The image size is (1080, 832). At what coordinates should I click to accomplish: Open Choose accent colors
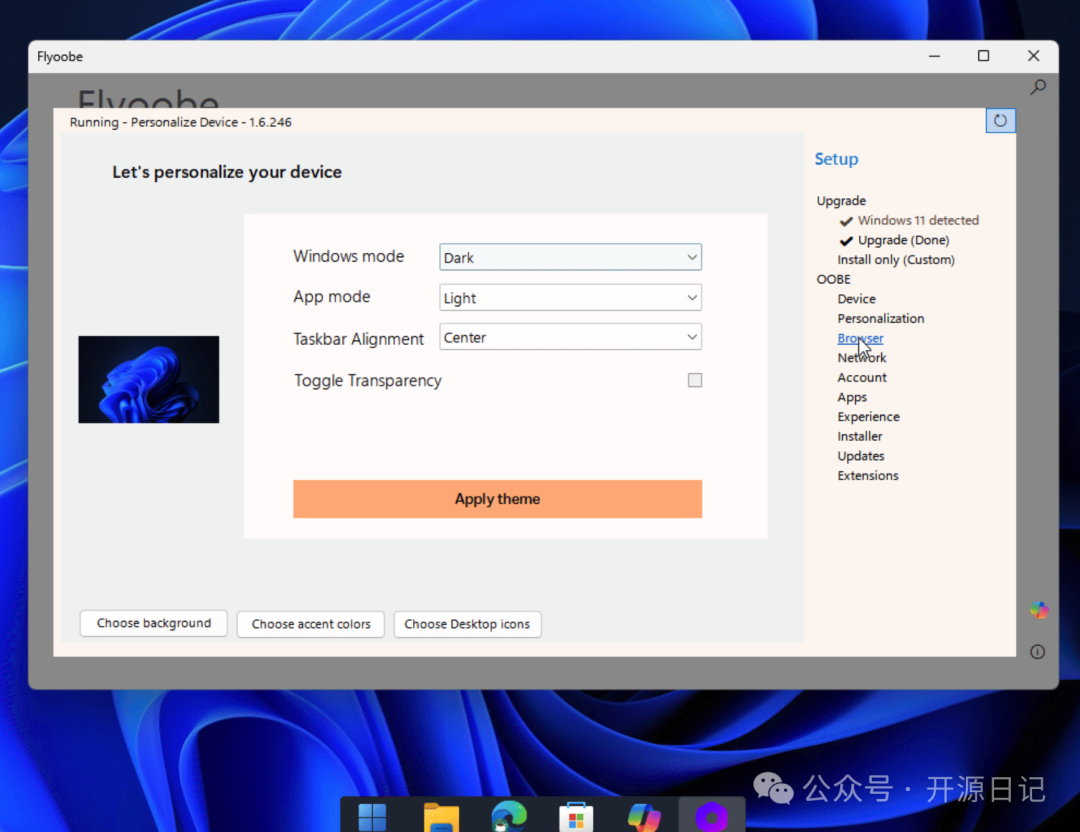tap(311, 624)
